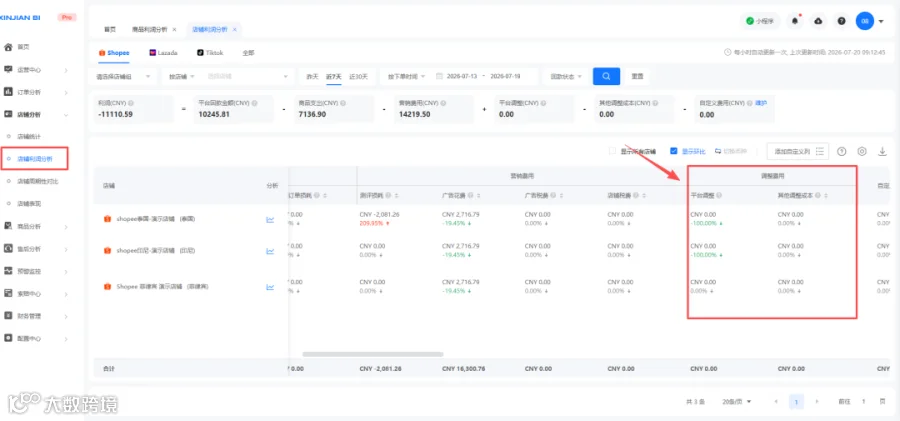
Task: Click info icon next to 利润(CNY)
Action: (131, 103)
